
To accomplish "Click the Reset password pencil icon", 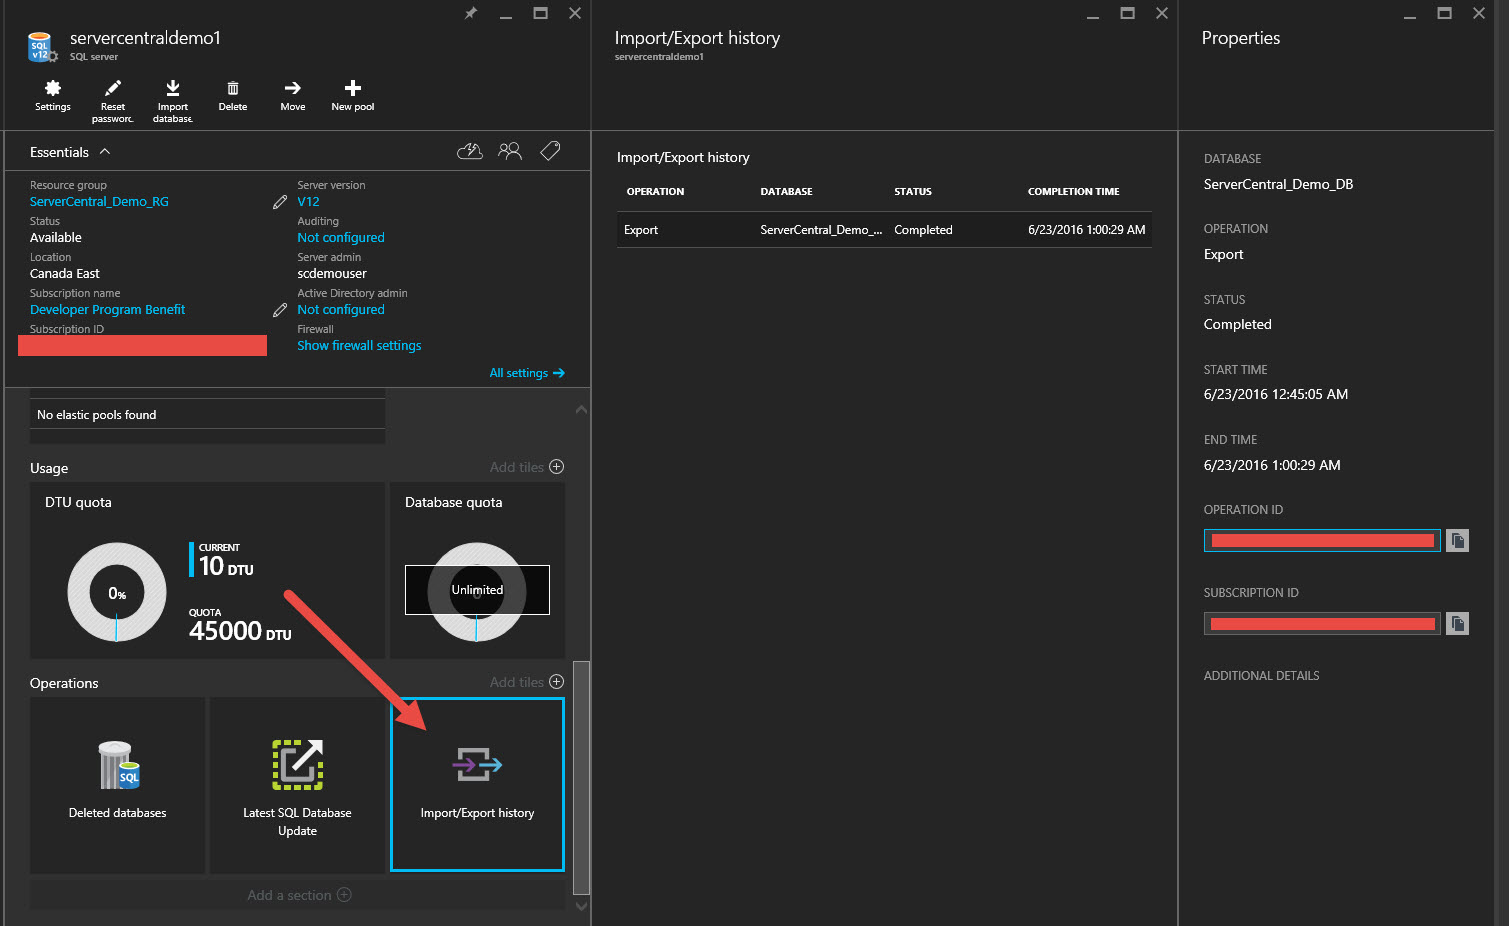I will (113, 89).
